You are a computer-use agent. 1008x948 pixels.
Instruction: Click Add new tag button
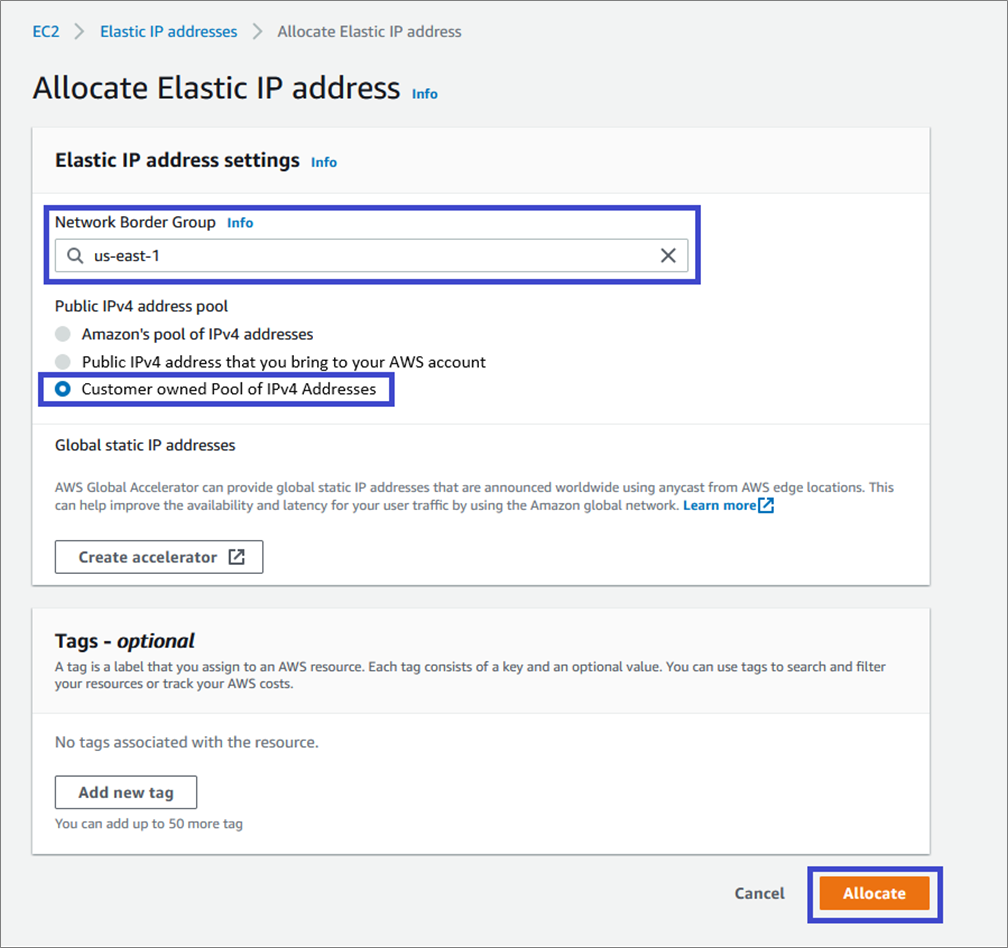tap(126, 792)
